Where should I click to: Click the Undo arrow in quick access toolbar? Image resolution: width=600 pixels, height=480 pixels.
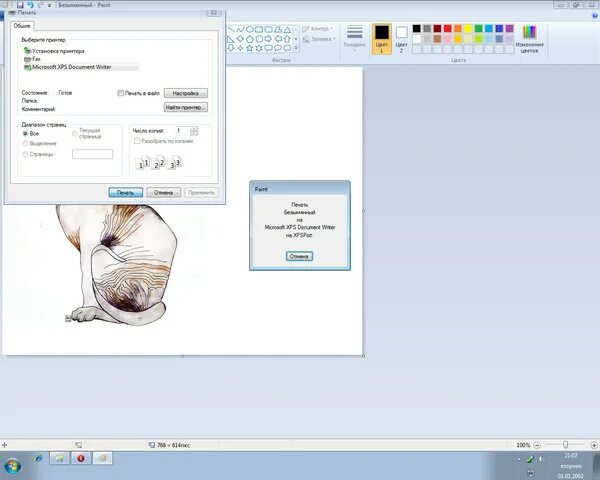[31, 5]
